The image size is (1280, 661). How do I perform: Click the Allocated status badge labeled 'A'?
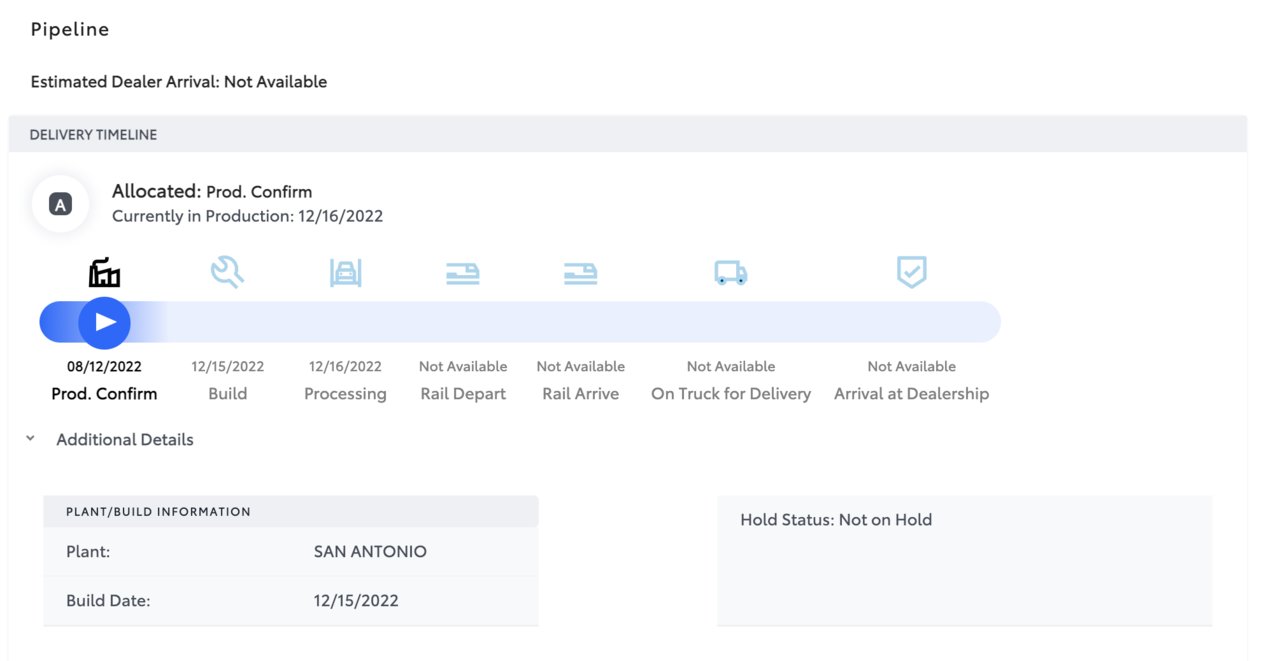(61, 205)
